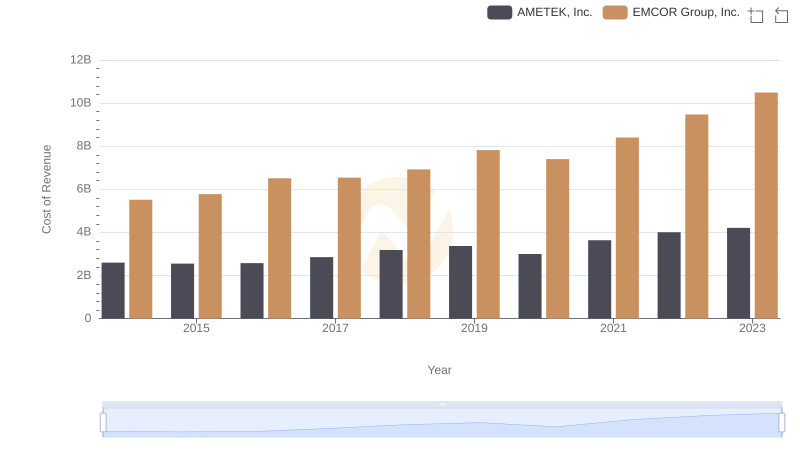Activate the zoom area select icon

pos(756,15)
